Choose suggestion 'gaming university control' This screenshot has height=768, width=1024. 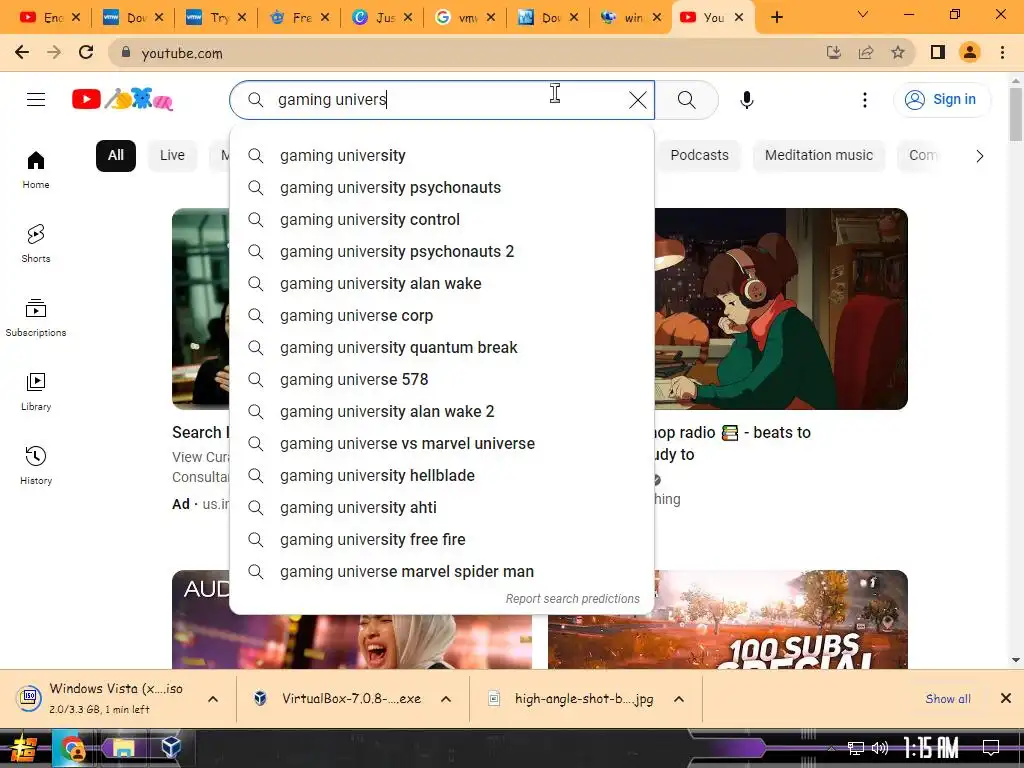coord(441,219)
